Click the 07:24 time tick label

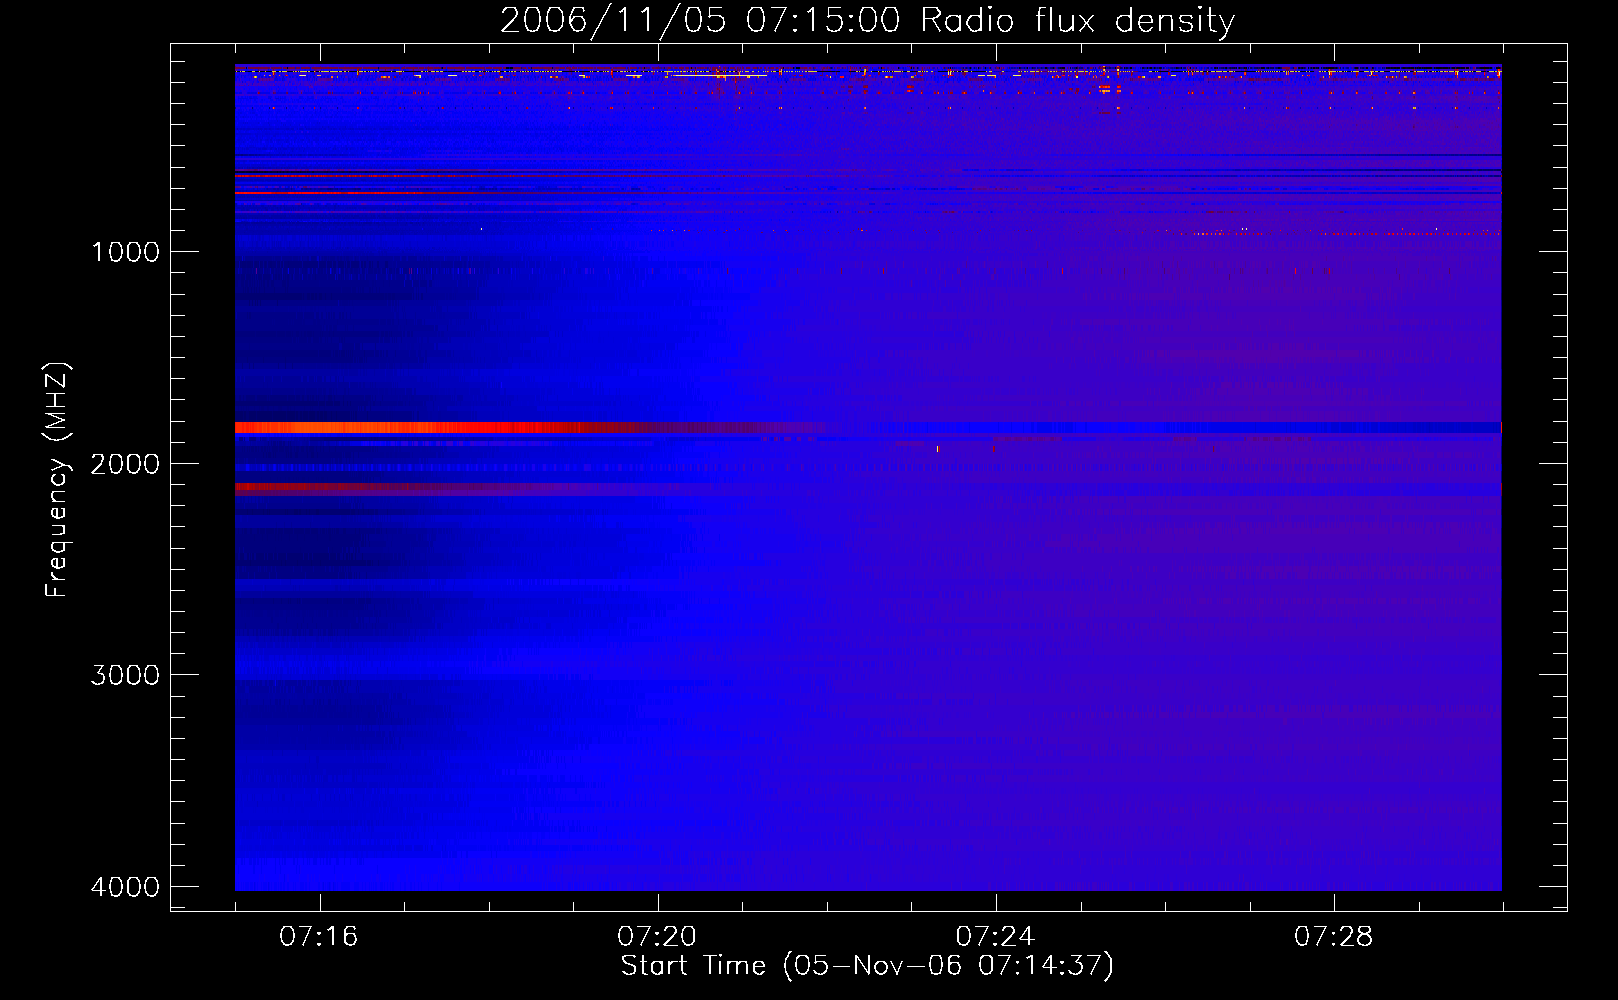(x=995, y=937)
